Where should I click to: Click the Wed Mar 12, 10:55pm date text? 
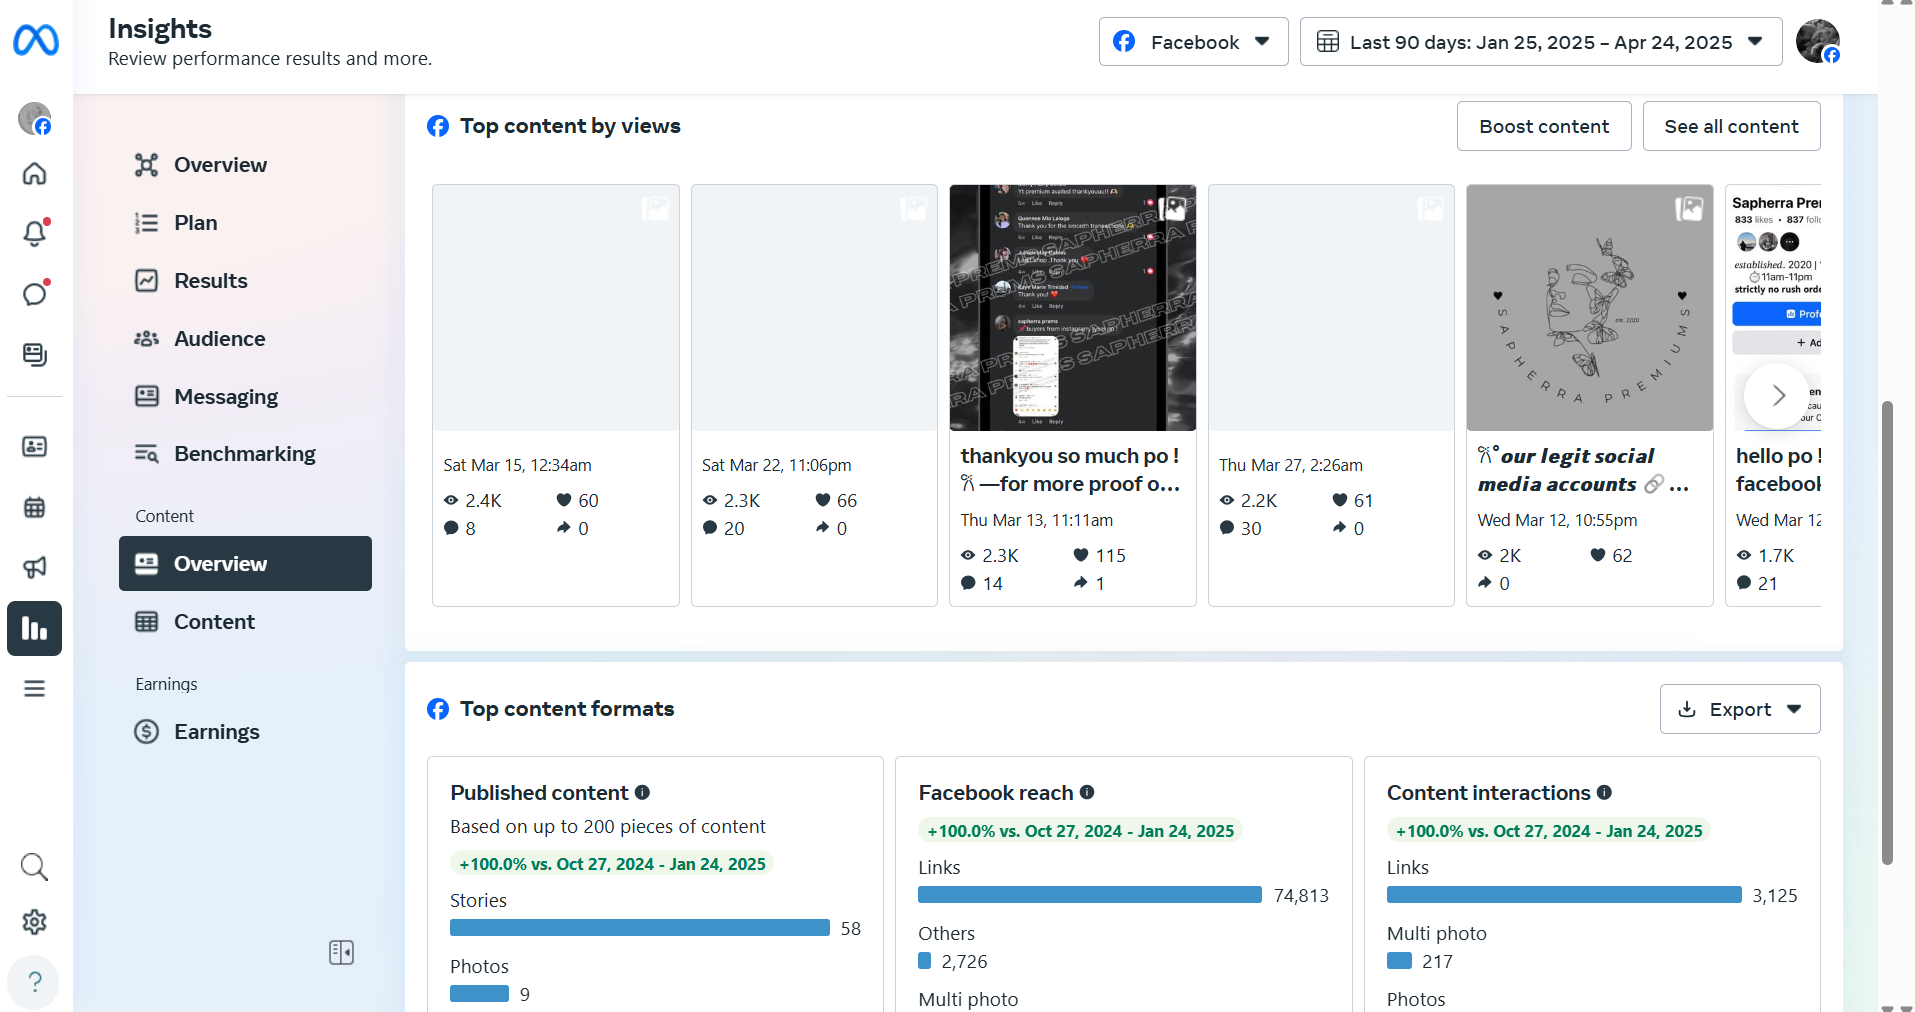[1557, 520]
